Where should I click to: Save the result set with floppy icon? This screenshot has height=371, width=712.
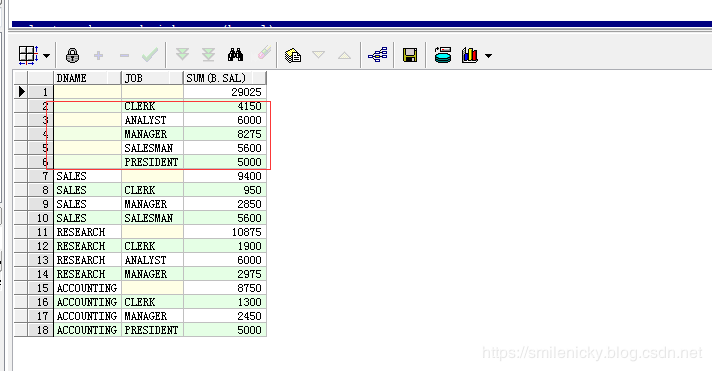click(x=410, y=55)
